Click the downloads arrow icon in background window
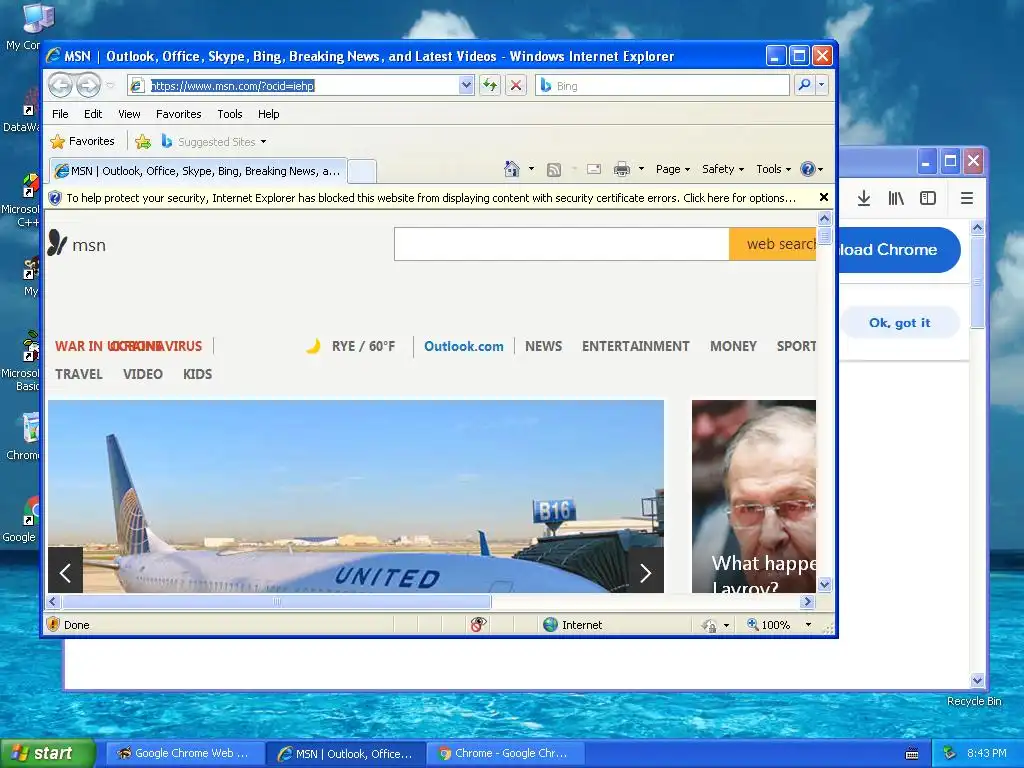Image resolution: width=1024 pixels, height=768 pixels. click(863, 198)
